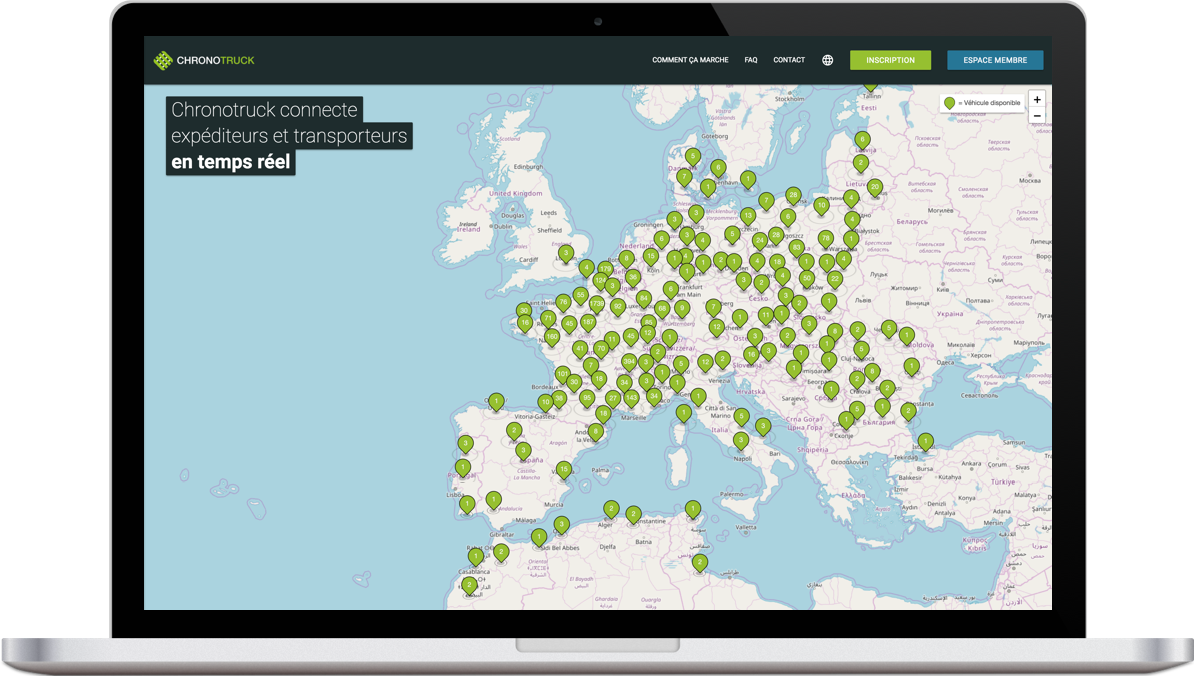Zoom out of the map
1194x676 pixels.
pos(1037,116)
